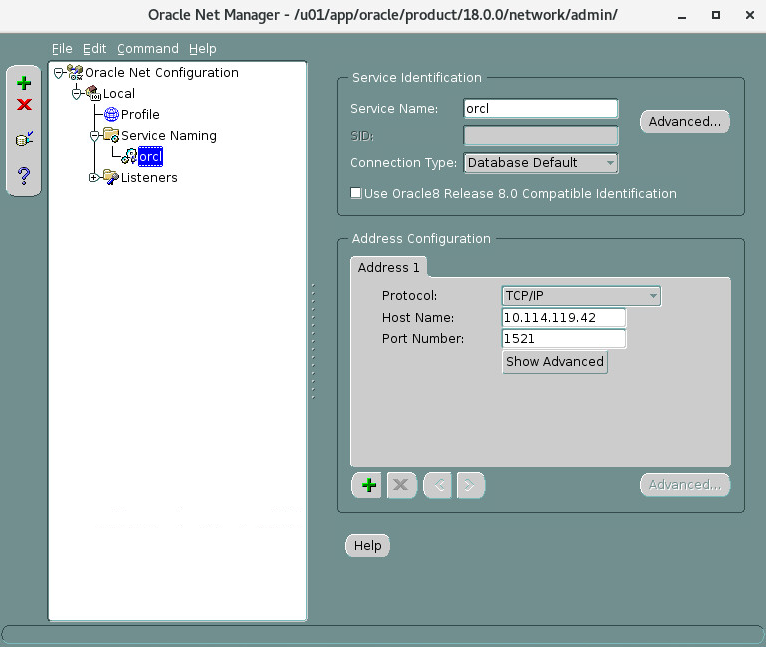
Task: Add a new address with green plus button
Action: (368, 485)
